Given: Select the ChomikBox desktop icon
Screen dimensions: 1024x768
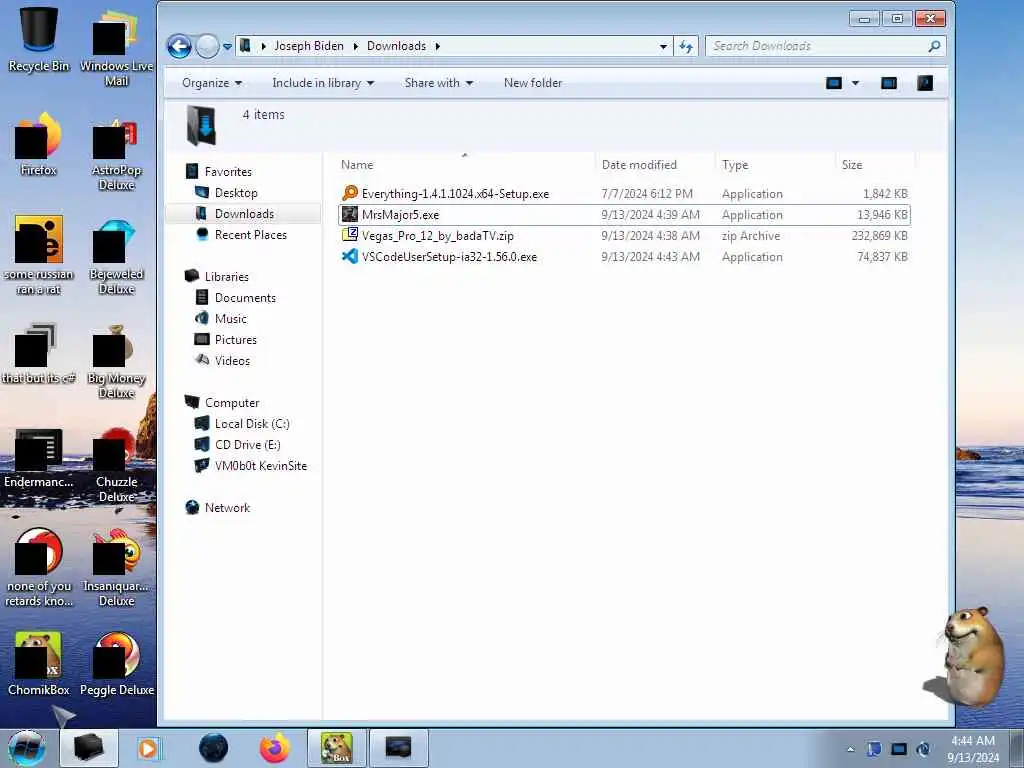Looking at the screenshot, I should click(39, 664).
